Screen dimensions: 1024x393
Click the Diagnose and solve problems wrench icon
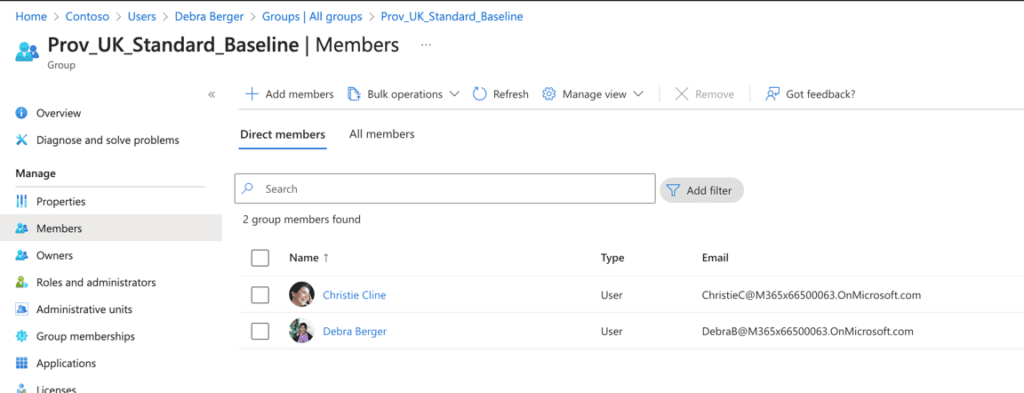pyautogui.click(x=22, y=140)
